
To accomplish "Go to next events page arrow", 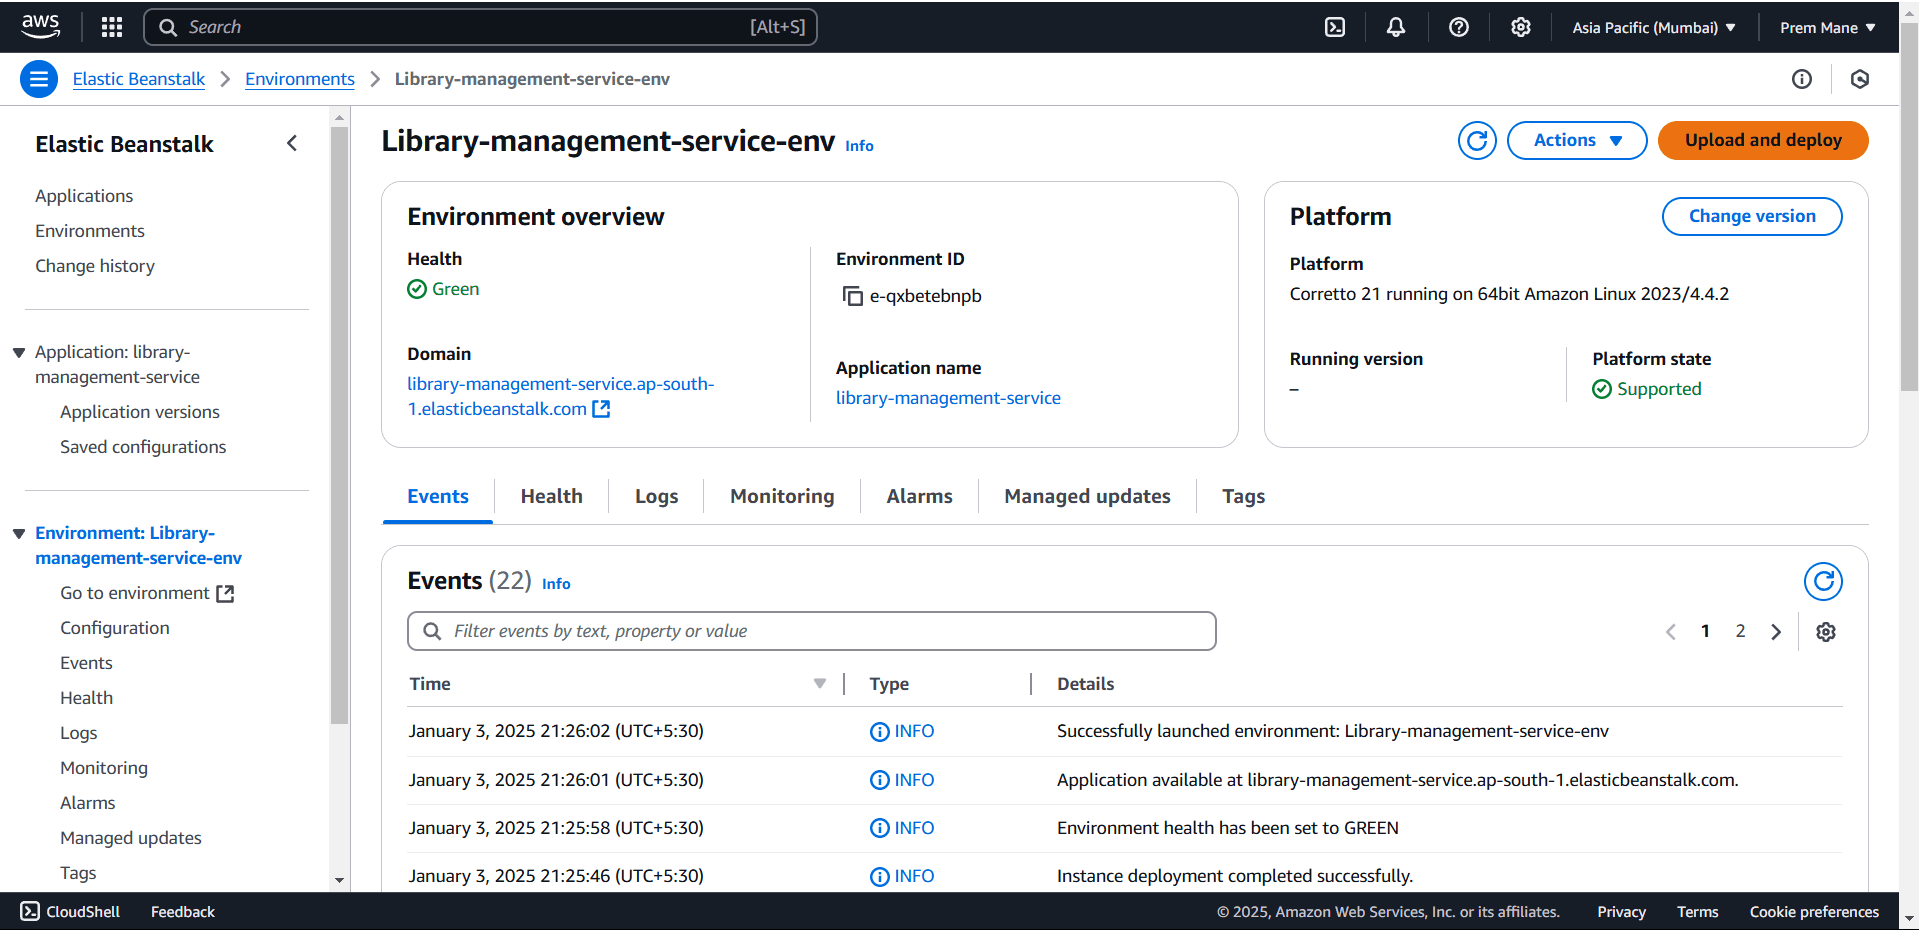I will [x=1776, y=632].
